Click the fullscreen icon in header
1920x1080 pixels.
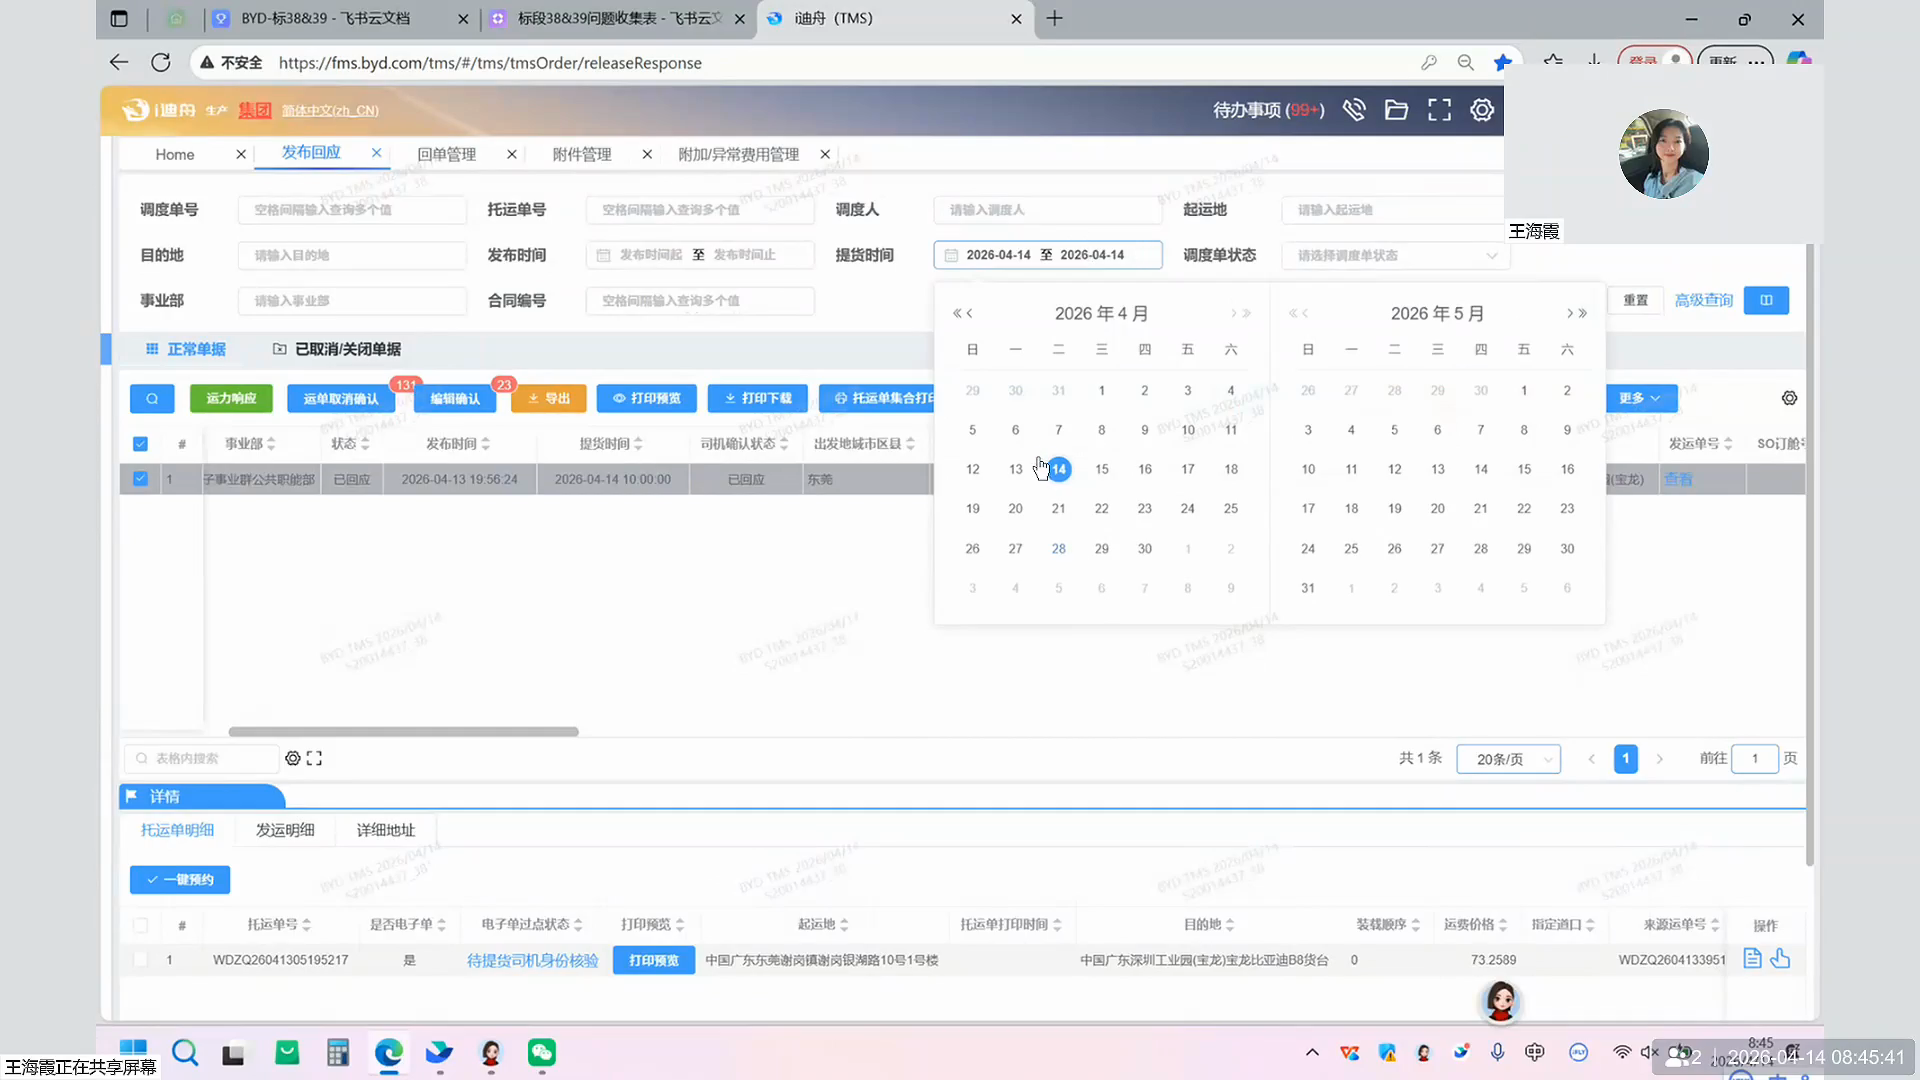click(x=1439, y=110)
